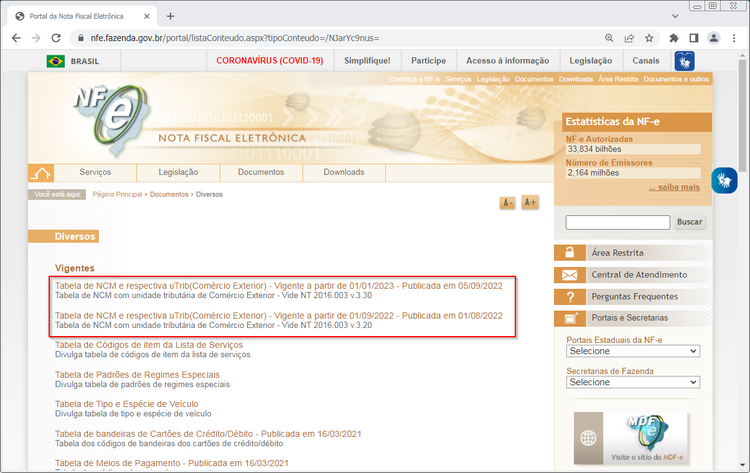
Task: Click the scrollbar down arrow
Action: coord(742,464)
